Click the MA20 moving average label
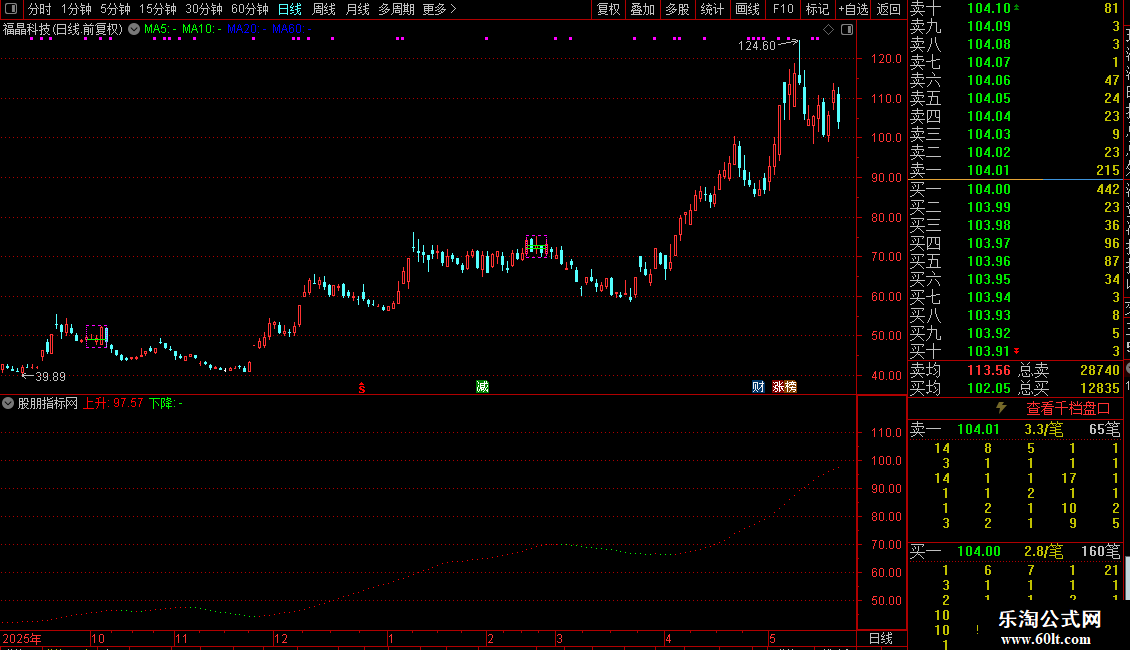 246,29
